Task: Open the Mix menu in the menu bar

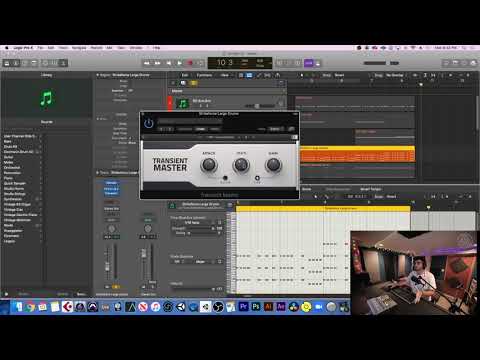Action: click(x=109, y=48)
